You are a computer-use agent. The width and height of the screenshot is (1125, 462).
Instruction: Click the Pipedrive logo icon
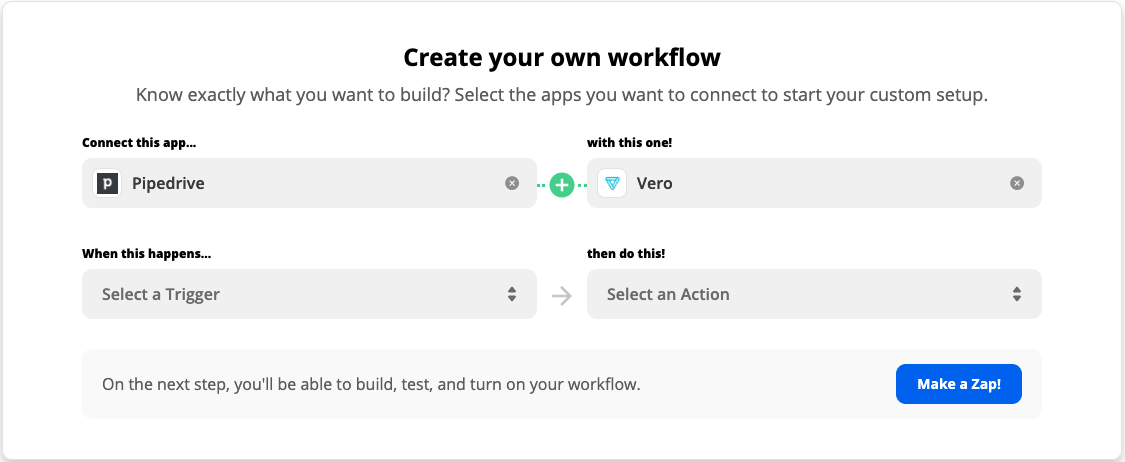click(107, 184)
